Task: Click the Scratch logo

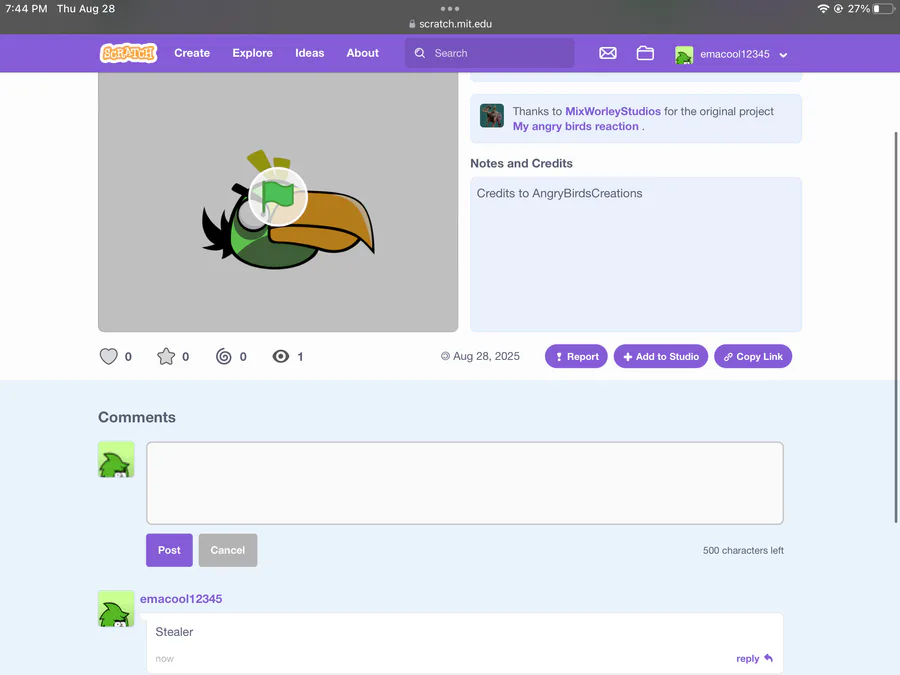Action: click(128, 53)
